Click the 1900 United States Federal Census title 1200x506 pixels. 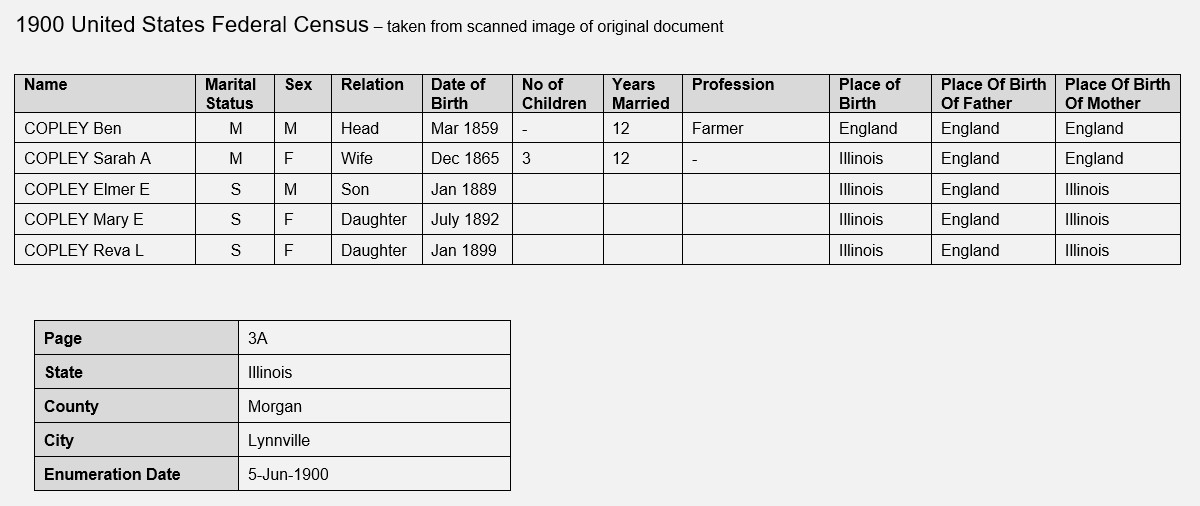coord(192,26)
